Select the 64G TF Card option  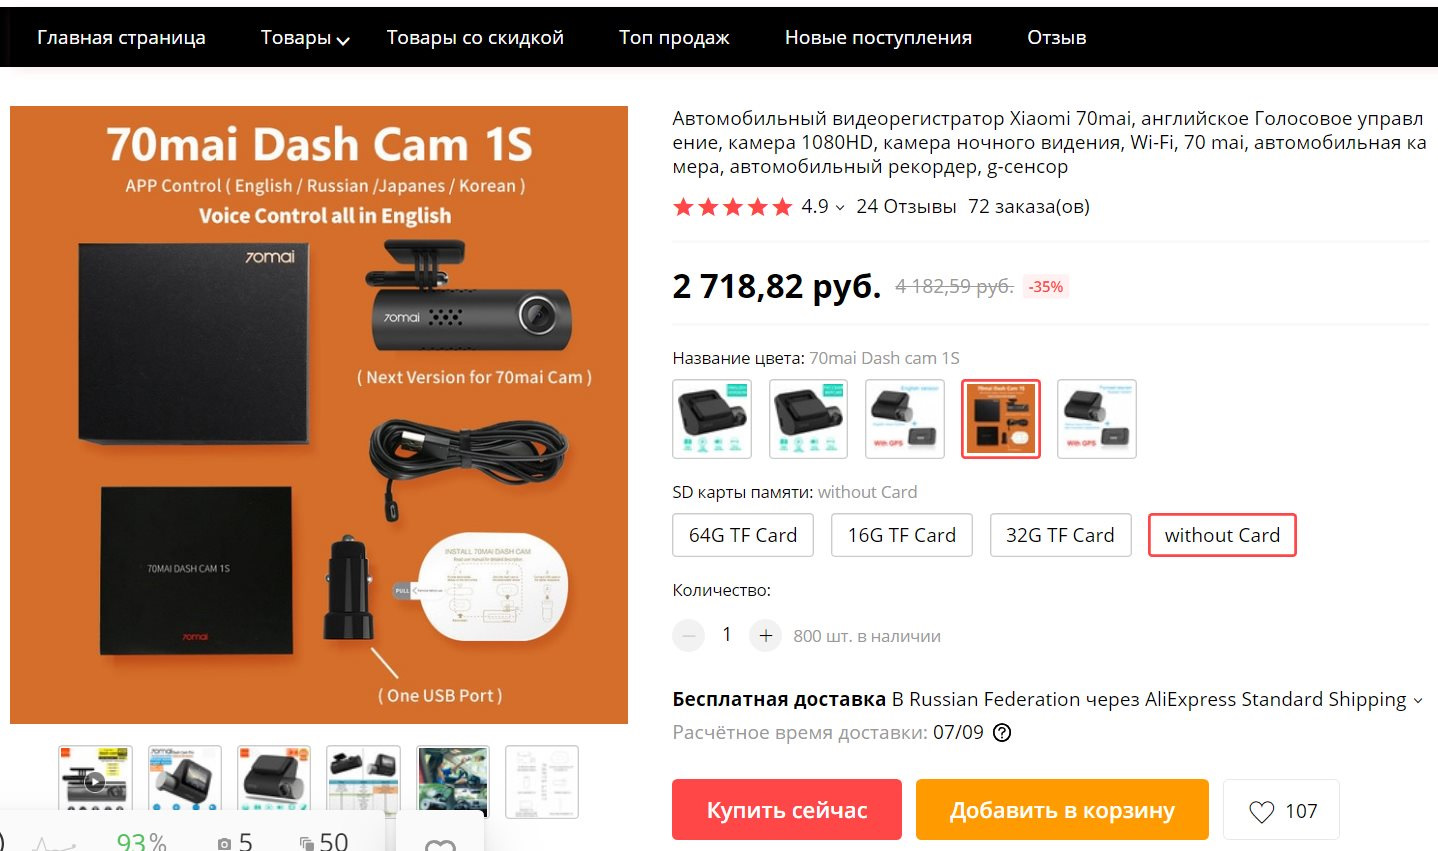point(743,535)
